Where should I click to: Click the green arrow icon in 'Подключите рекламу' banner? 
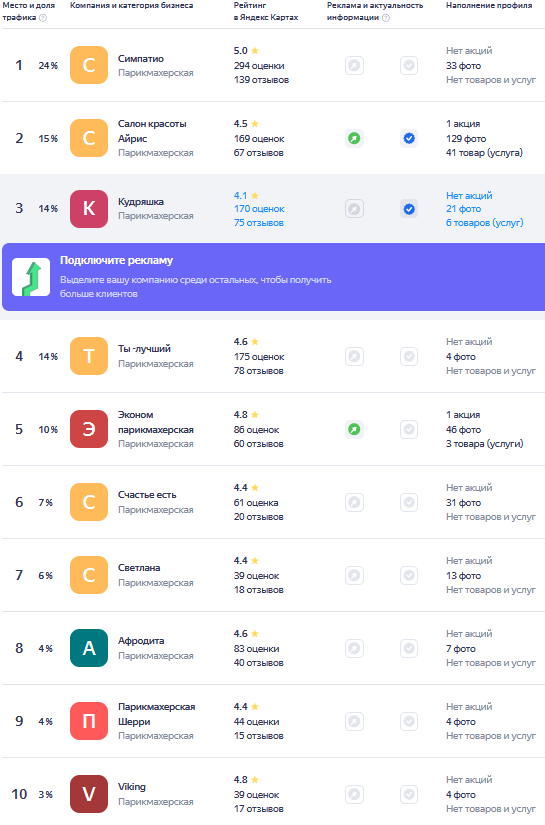coord(31,277)
